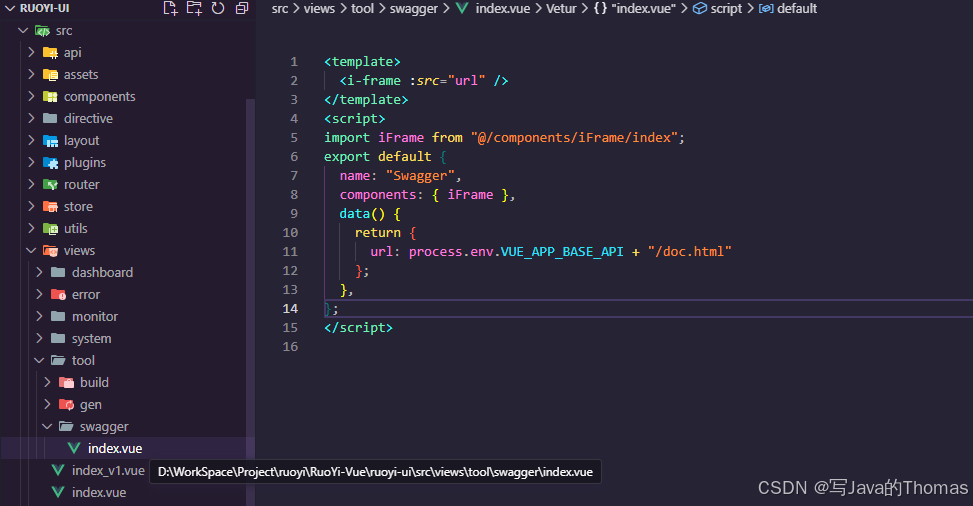
Task: Collapse the swagger folder chevron
Action: (47, 427)
